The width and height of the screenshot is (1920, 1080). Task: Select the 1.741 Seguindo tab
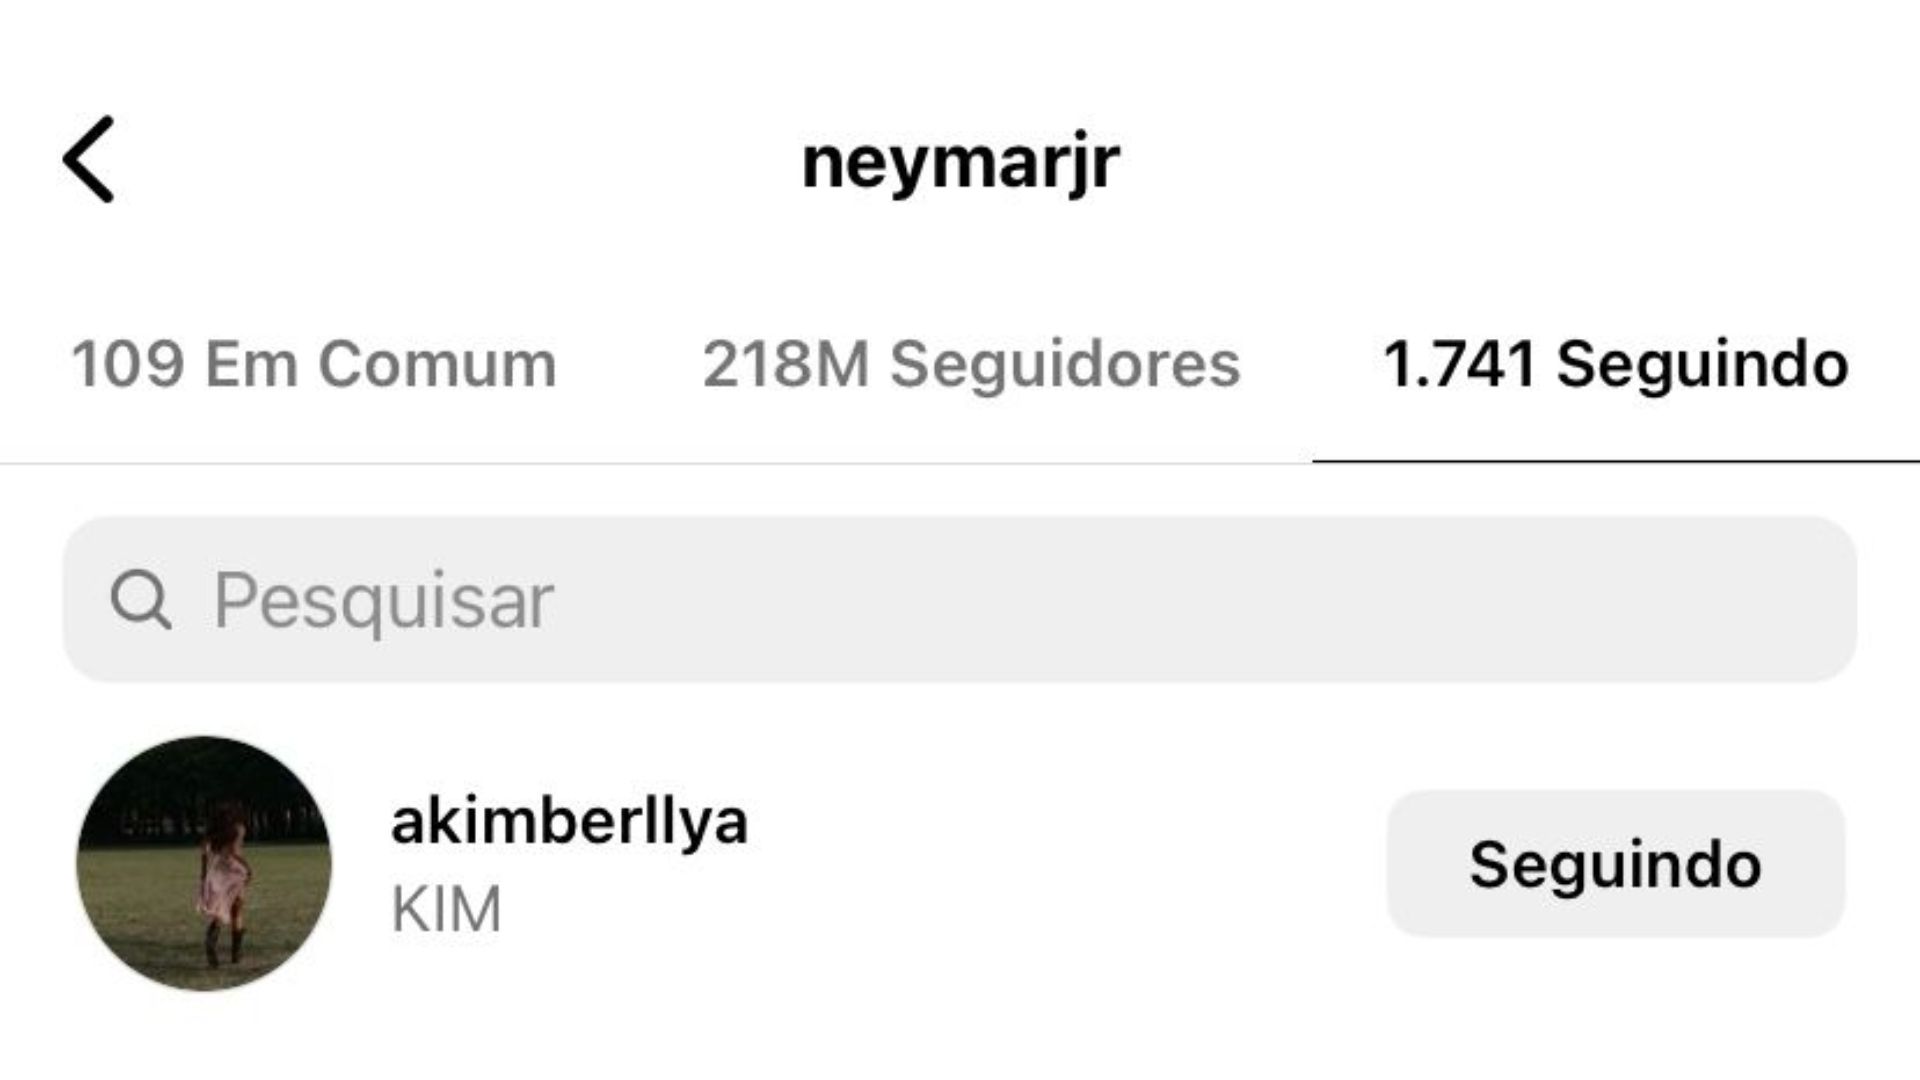click(1615, 364)
